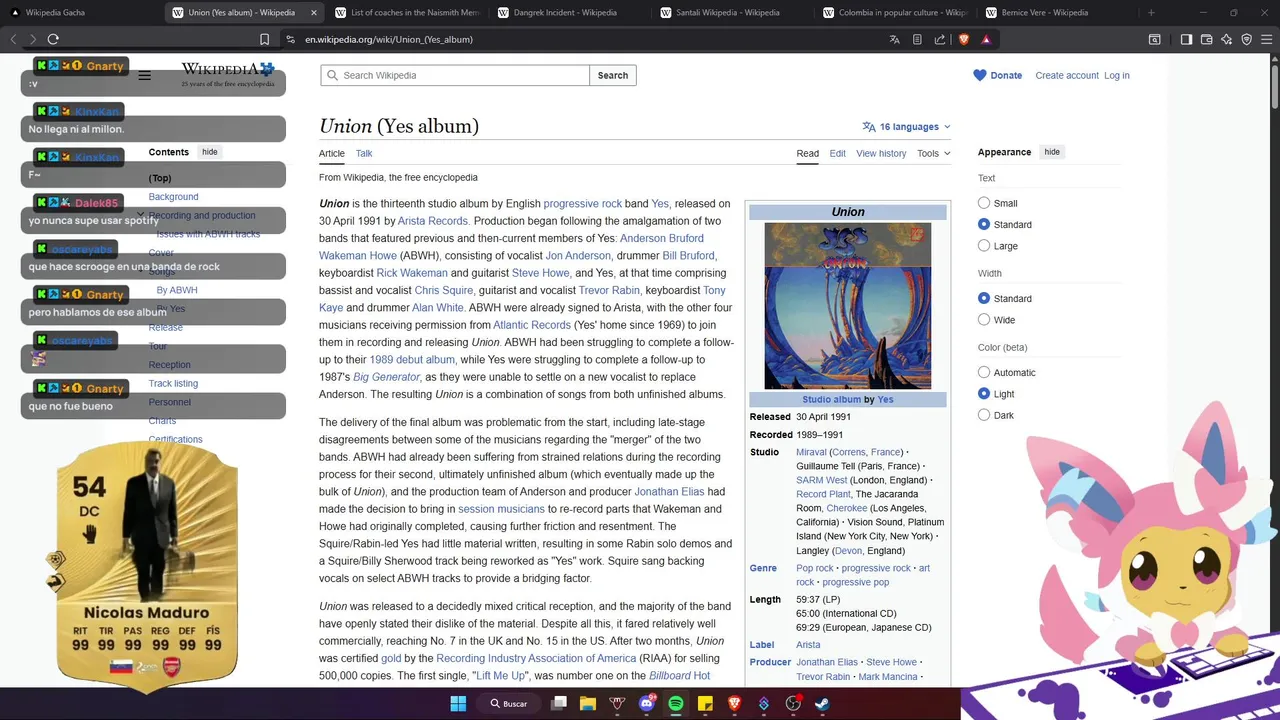Screen dimensions: 1280x720
Task: Open the Arista Records link
Action: click(433, 221)
